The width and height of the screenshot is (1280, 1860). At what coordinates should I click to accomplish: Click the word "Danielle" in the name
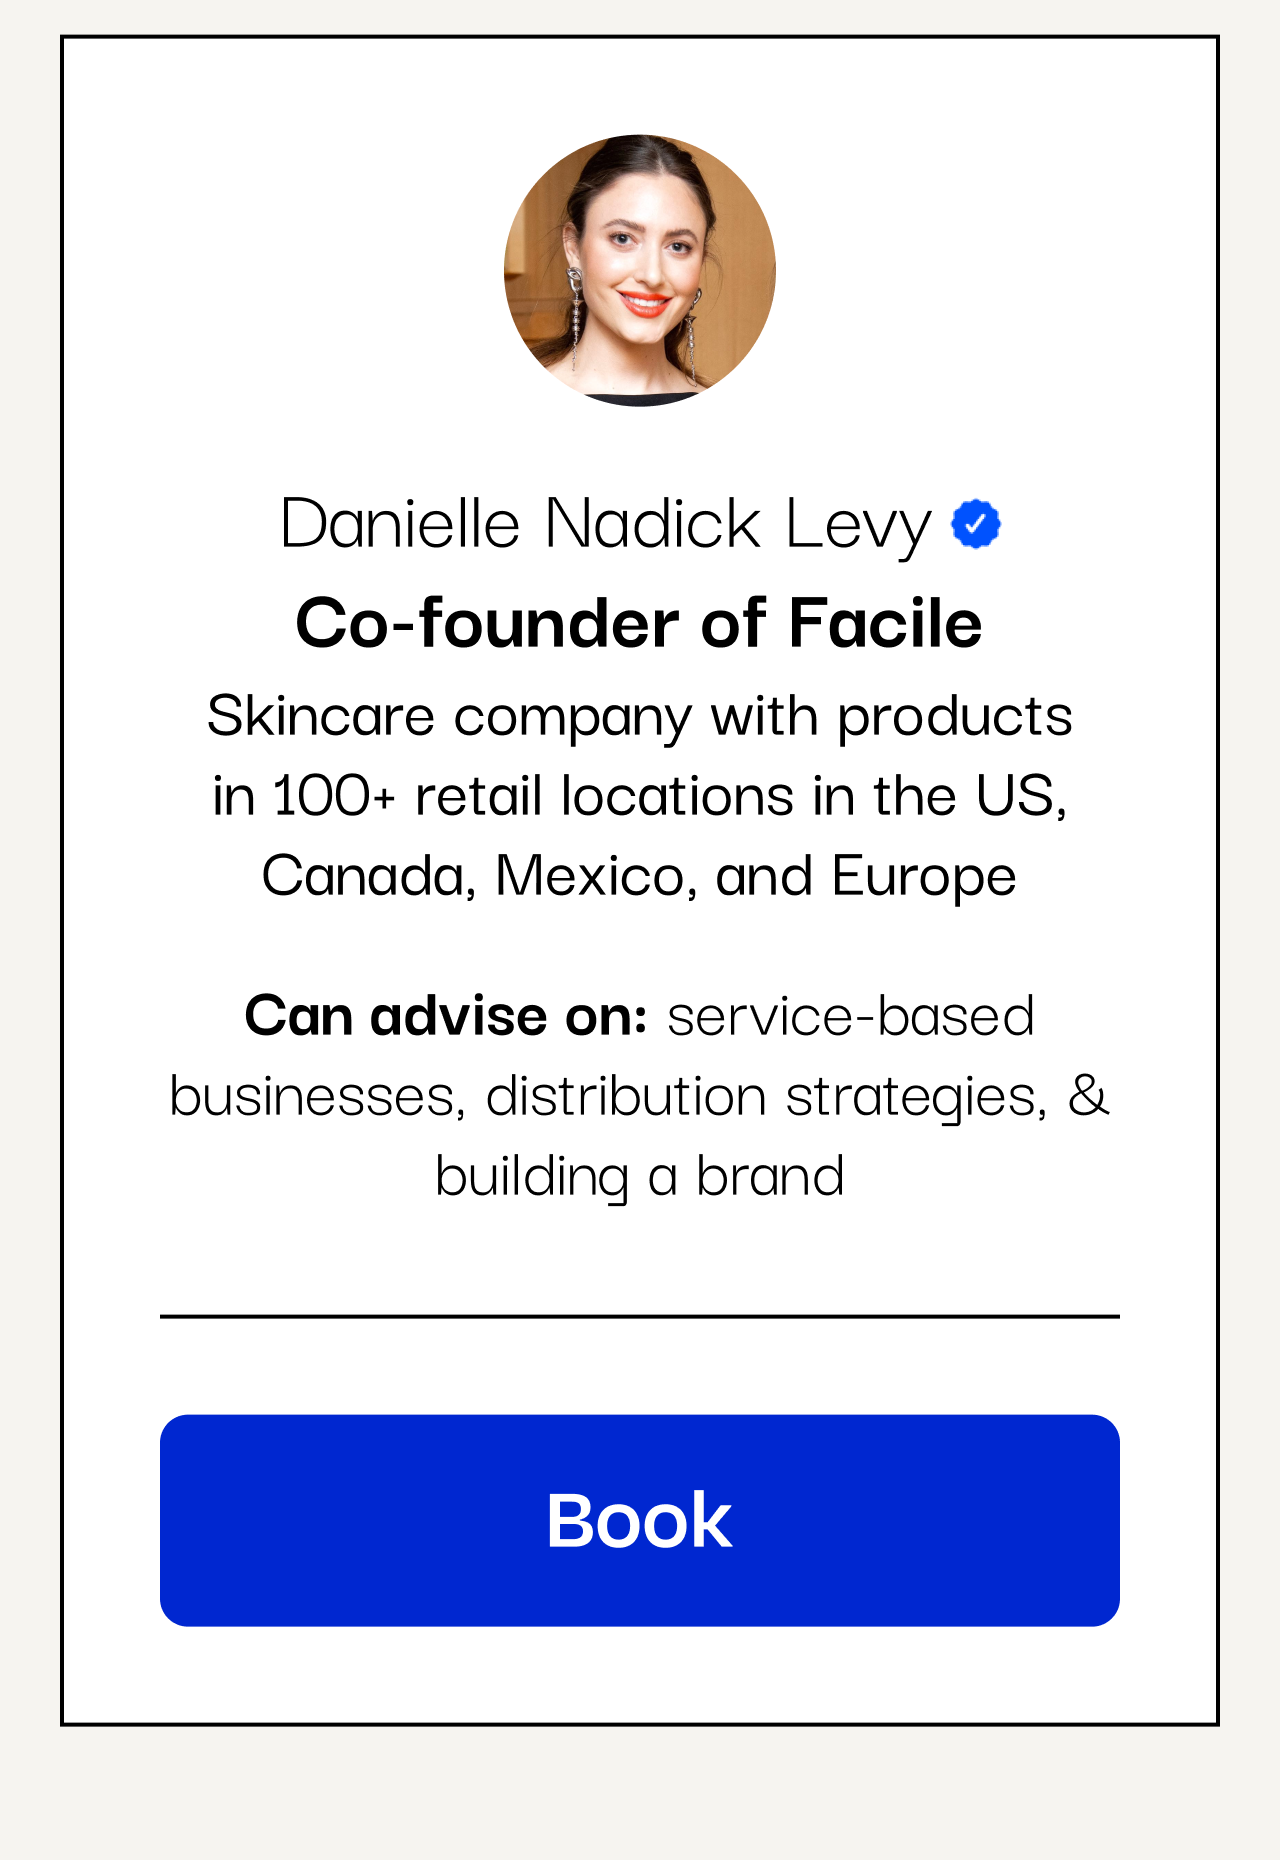tap(400, 524)
